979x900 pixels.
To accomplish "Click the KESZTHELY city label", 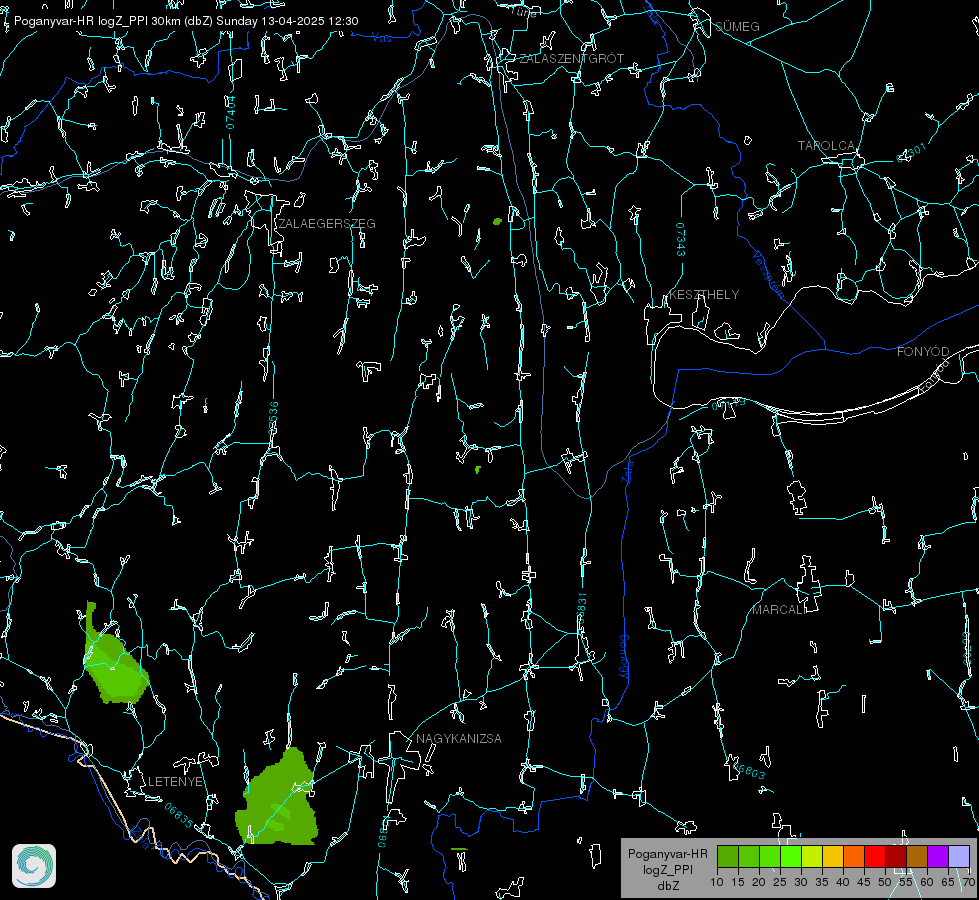I will point(704,294).
